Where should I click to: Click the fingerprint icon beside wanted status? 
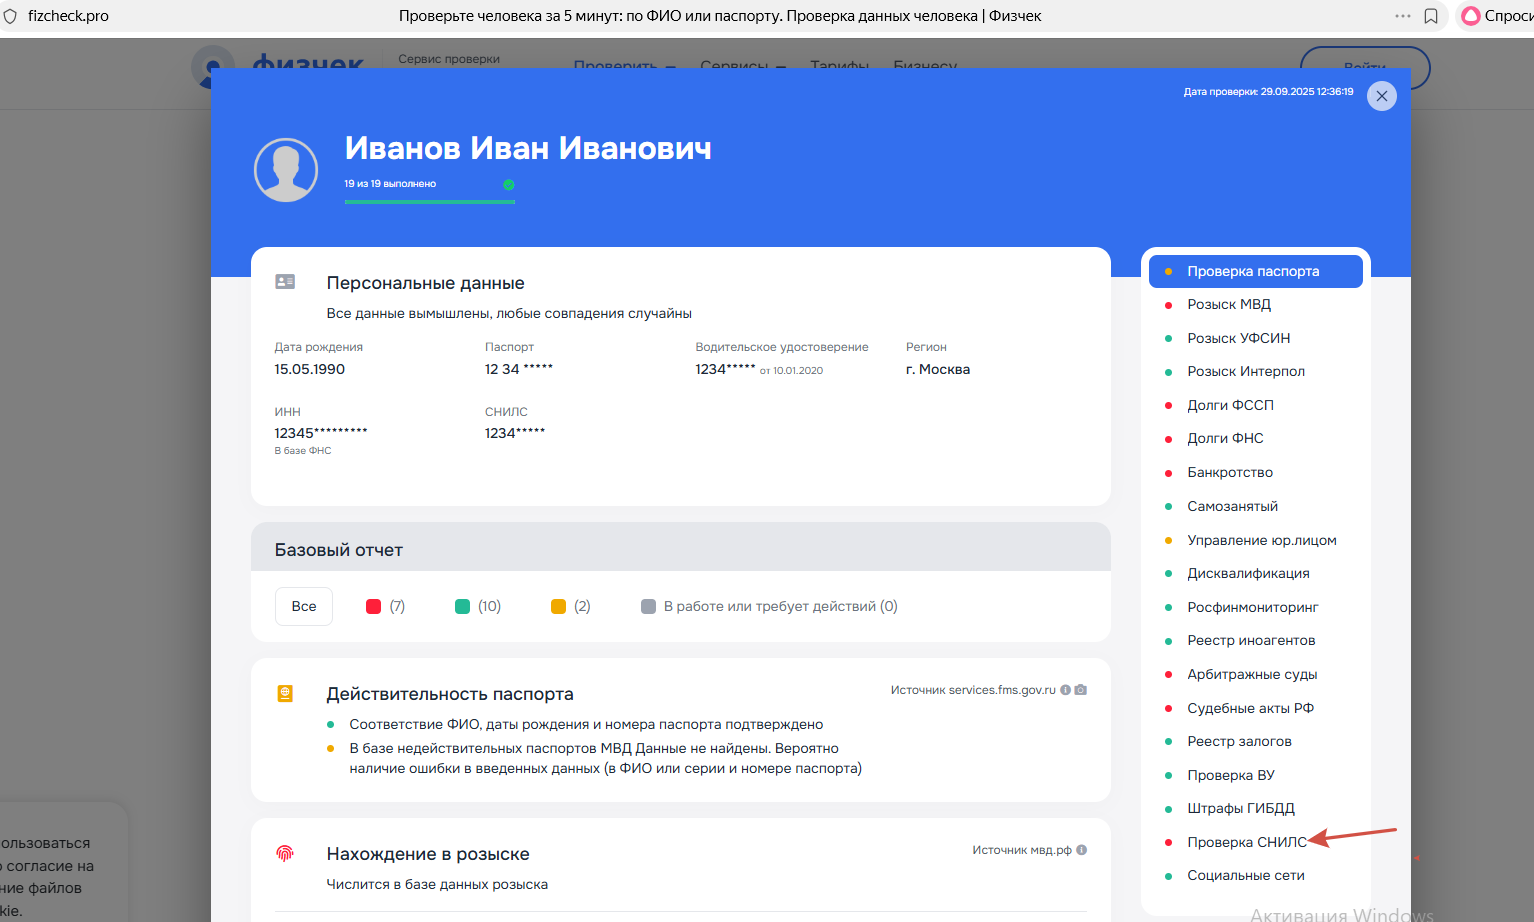[285, 853]
